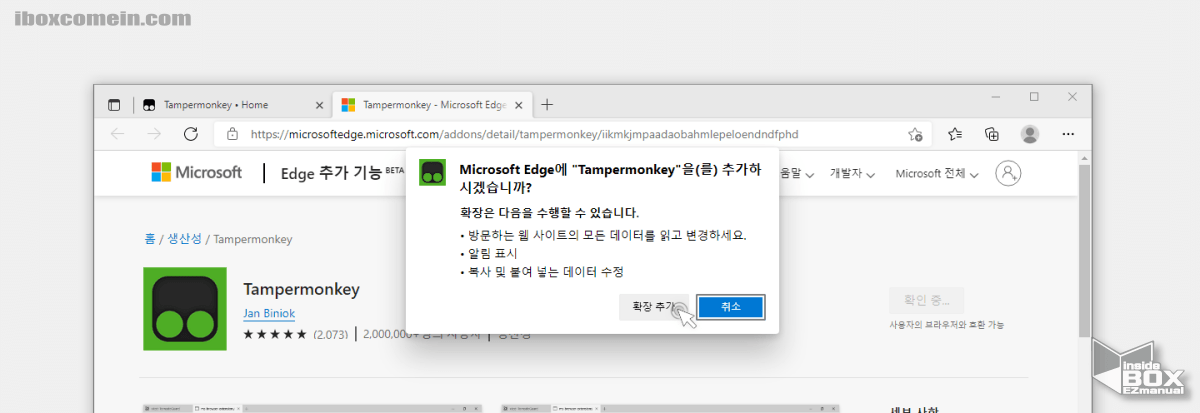Open Settings and more ellipsis menu
The image size is (1200, 413).
point(1068,134)
